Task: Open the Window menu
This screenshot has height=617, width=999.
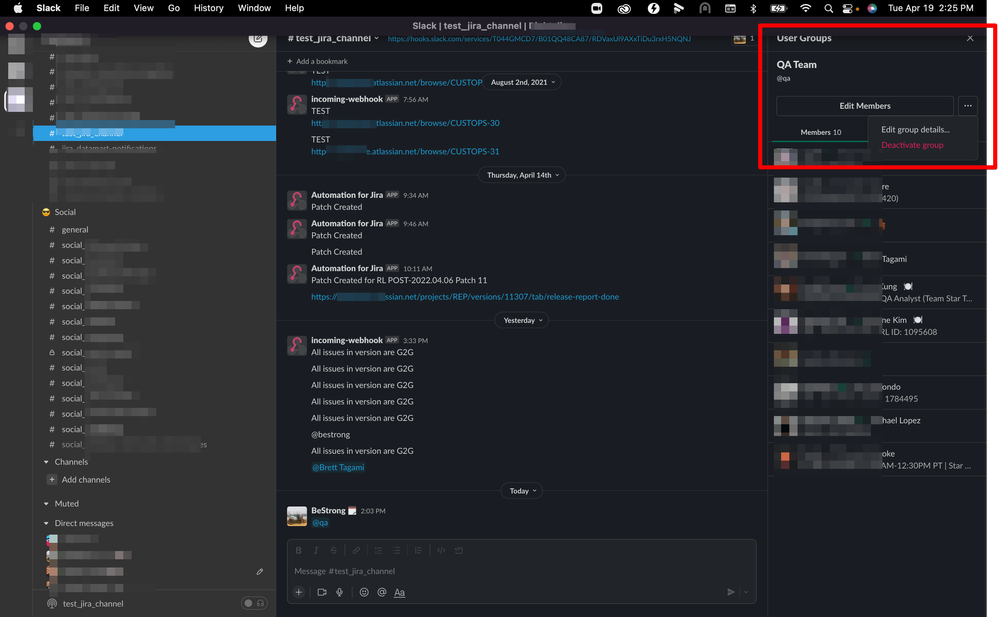Action: point(254,8)
